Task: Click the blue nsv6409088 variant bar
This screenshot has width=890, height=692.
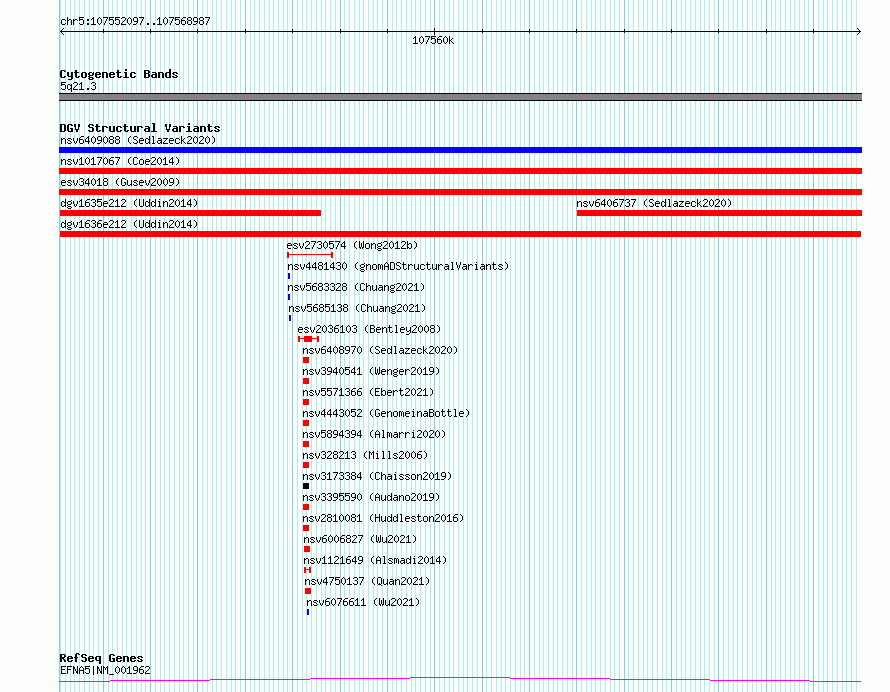Action: pos(460,150)
